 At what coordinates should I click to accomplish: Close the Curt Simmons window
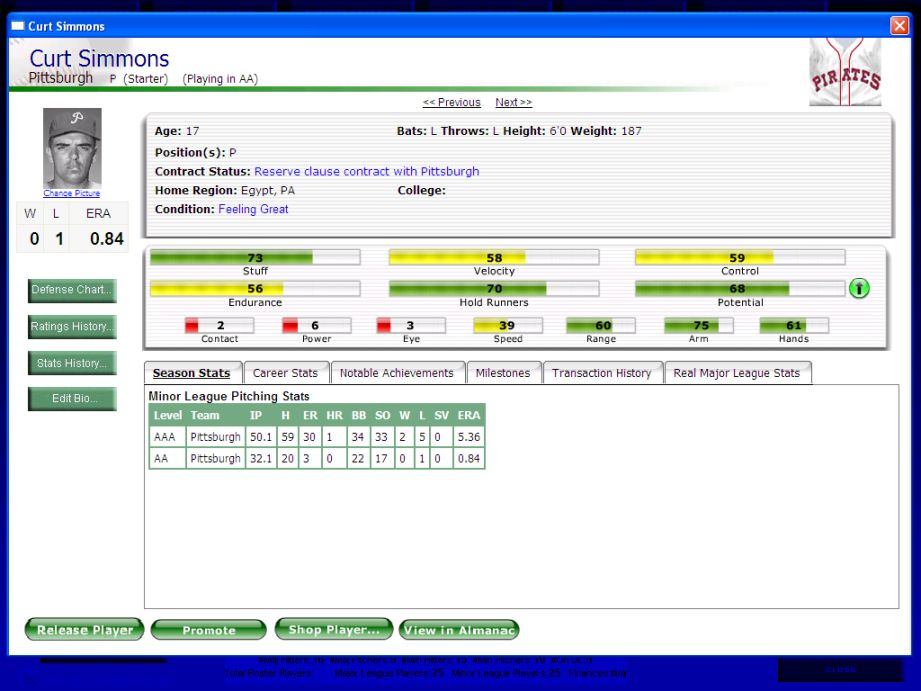[x=899, y=26]
